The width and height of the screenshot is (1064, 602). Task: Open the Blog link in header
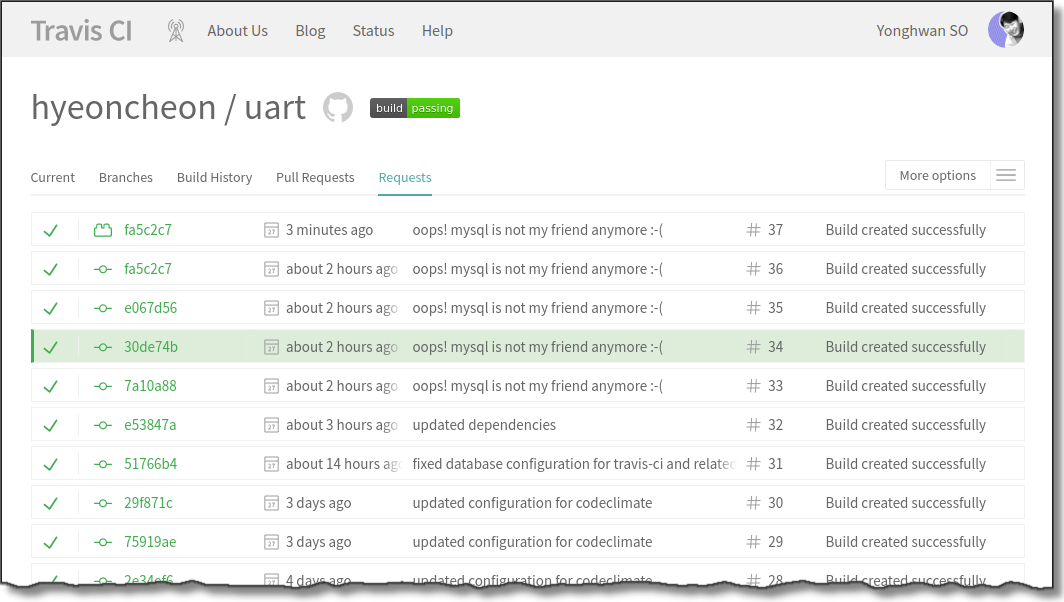[310, 31]
